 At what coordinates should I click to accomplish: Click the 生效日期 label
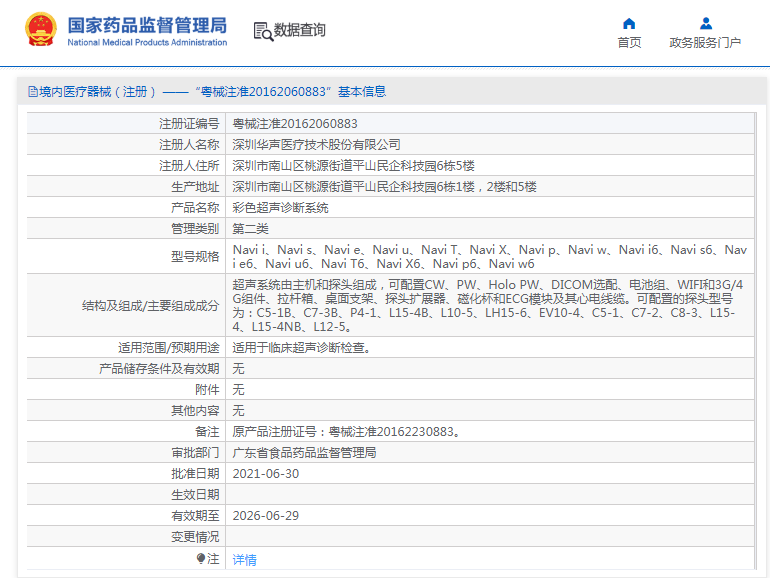click(195, 495)
